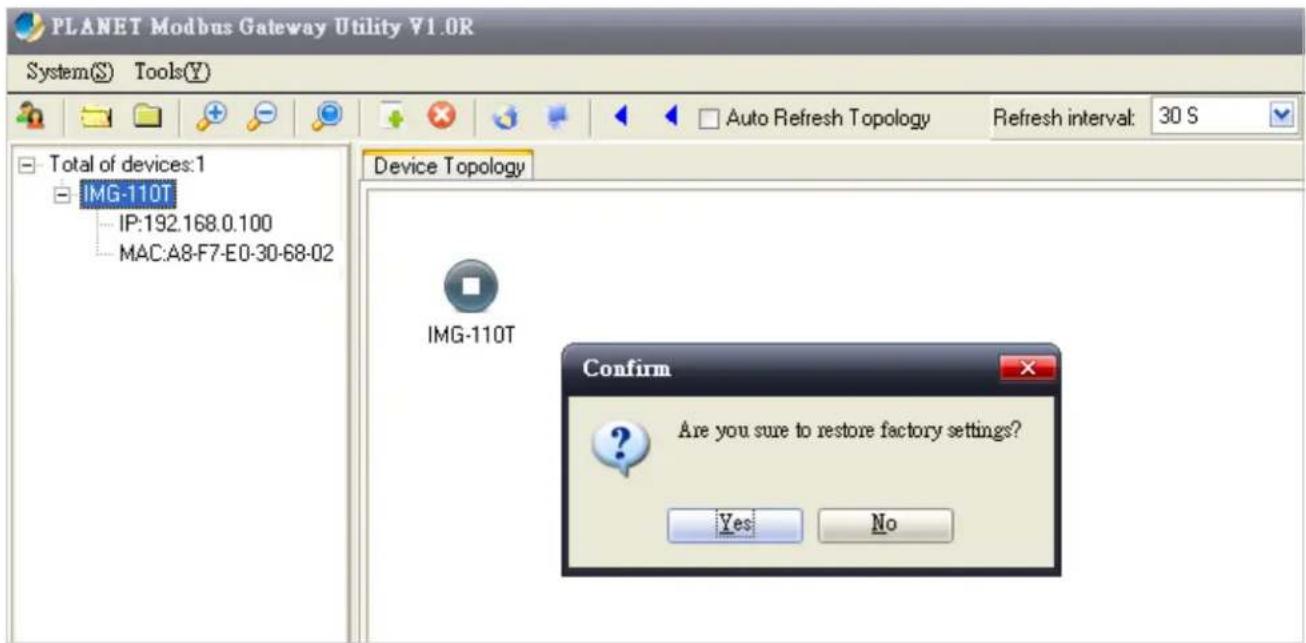This screenshot has height=643, width=1306.
Task: Zoom in using the plus magnifier icon
Action: coord(210,117)
